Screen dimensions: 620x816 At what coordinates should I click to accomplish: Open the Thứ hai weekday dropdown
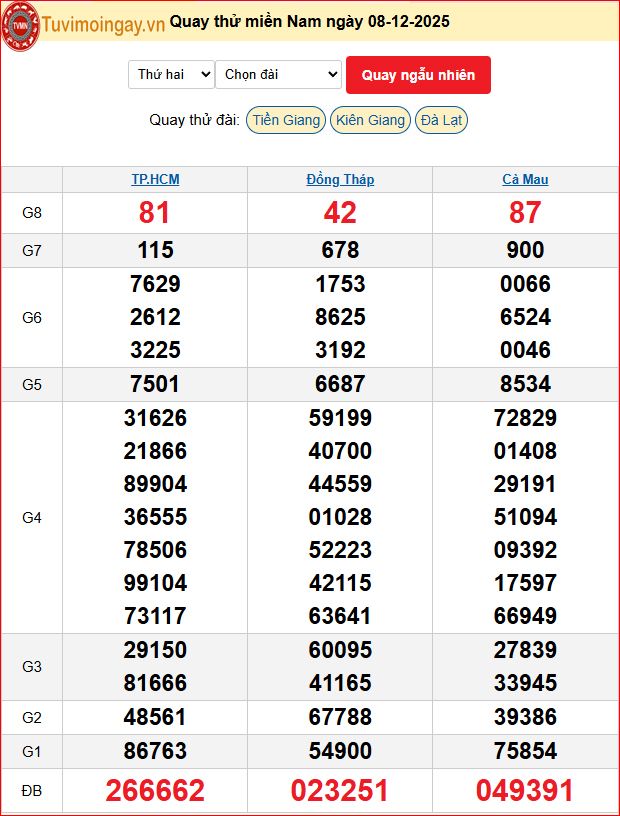tap(171, 74)
